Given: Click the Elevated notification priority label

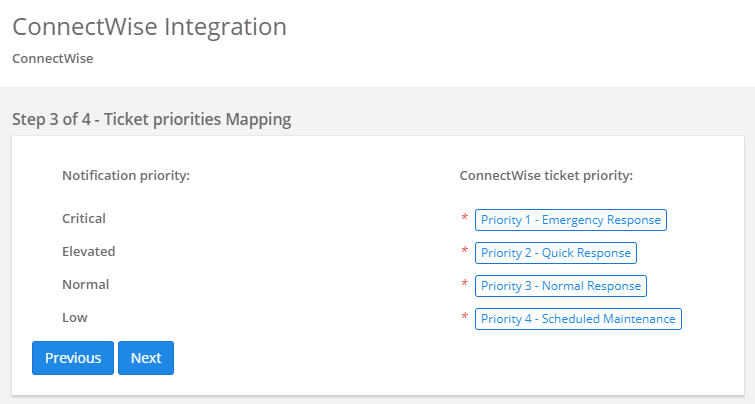Looking at the screenshot, I should 89,251.
